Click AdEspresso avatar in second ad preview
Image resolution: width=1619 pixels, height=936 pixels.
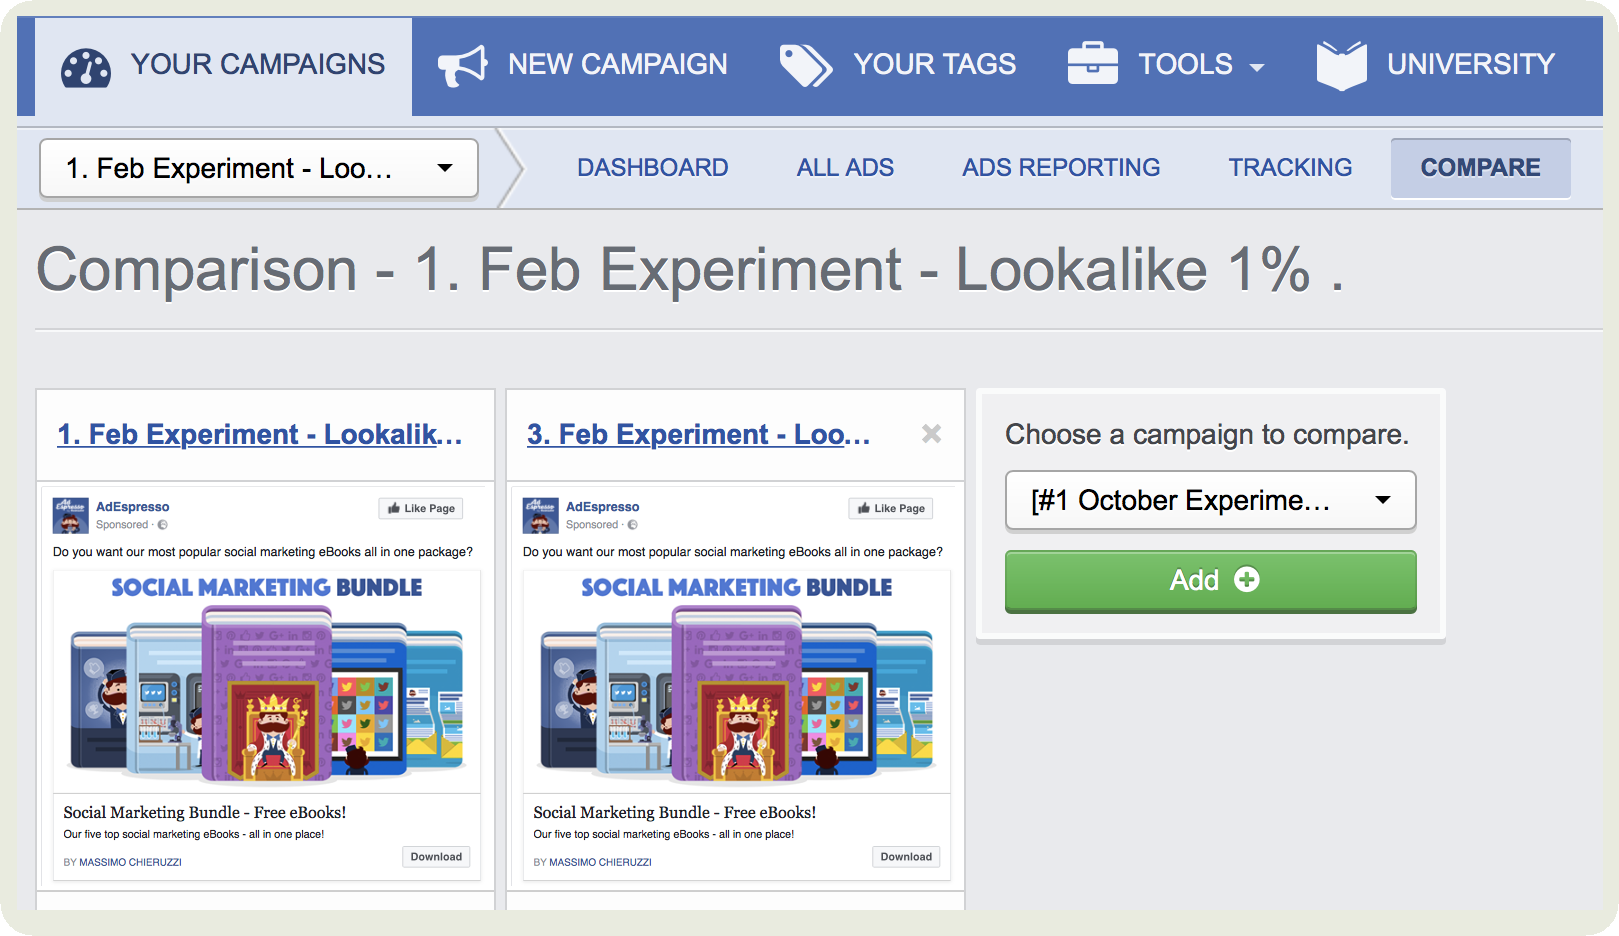pos(540,515)
